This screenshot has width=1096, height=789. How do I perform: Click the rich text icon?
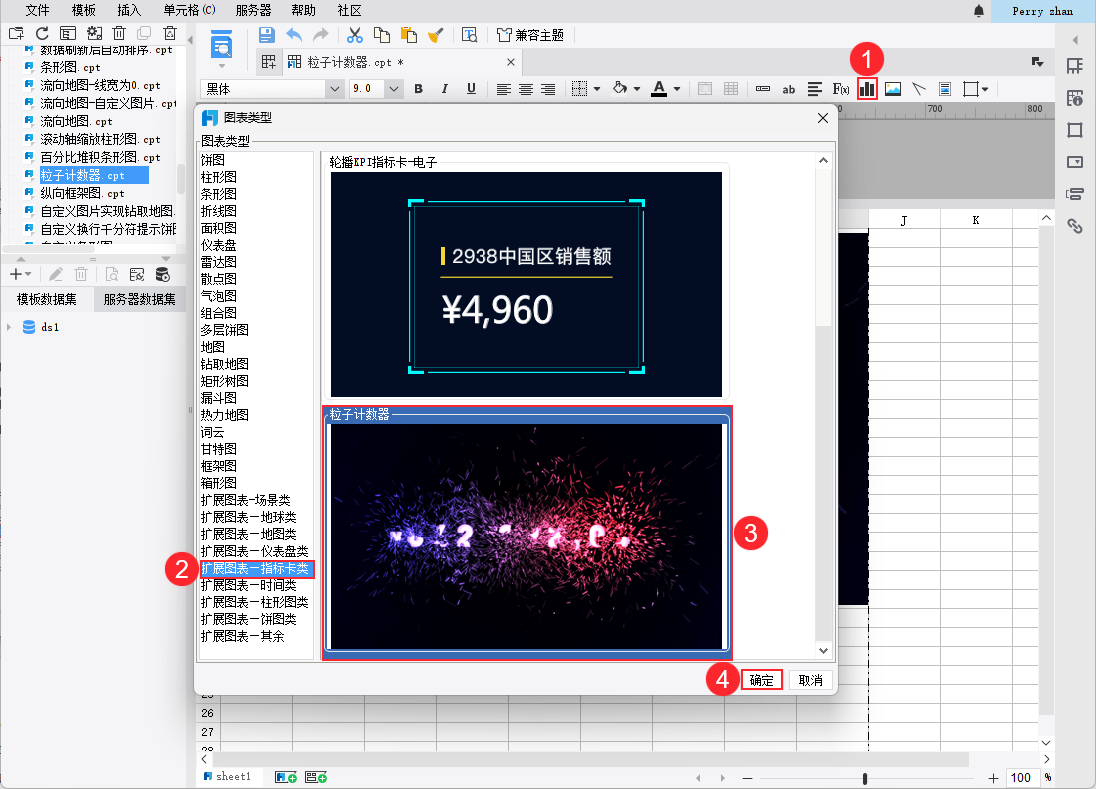click(814, 89)
